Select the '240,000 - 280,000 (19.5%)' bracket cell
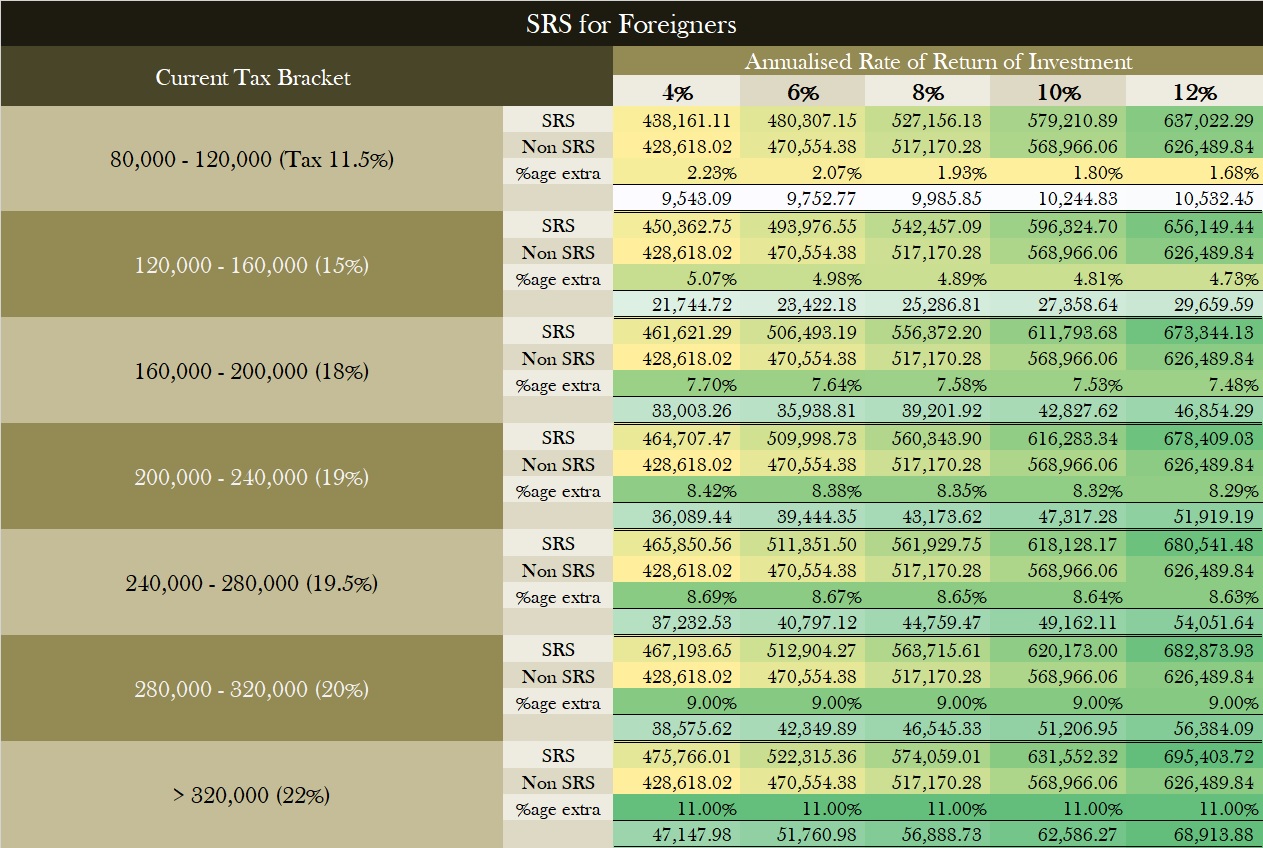Screen dimensions: 1263x848 coord(252,583)
